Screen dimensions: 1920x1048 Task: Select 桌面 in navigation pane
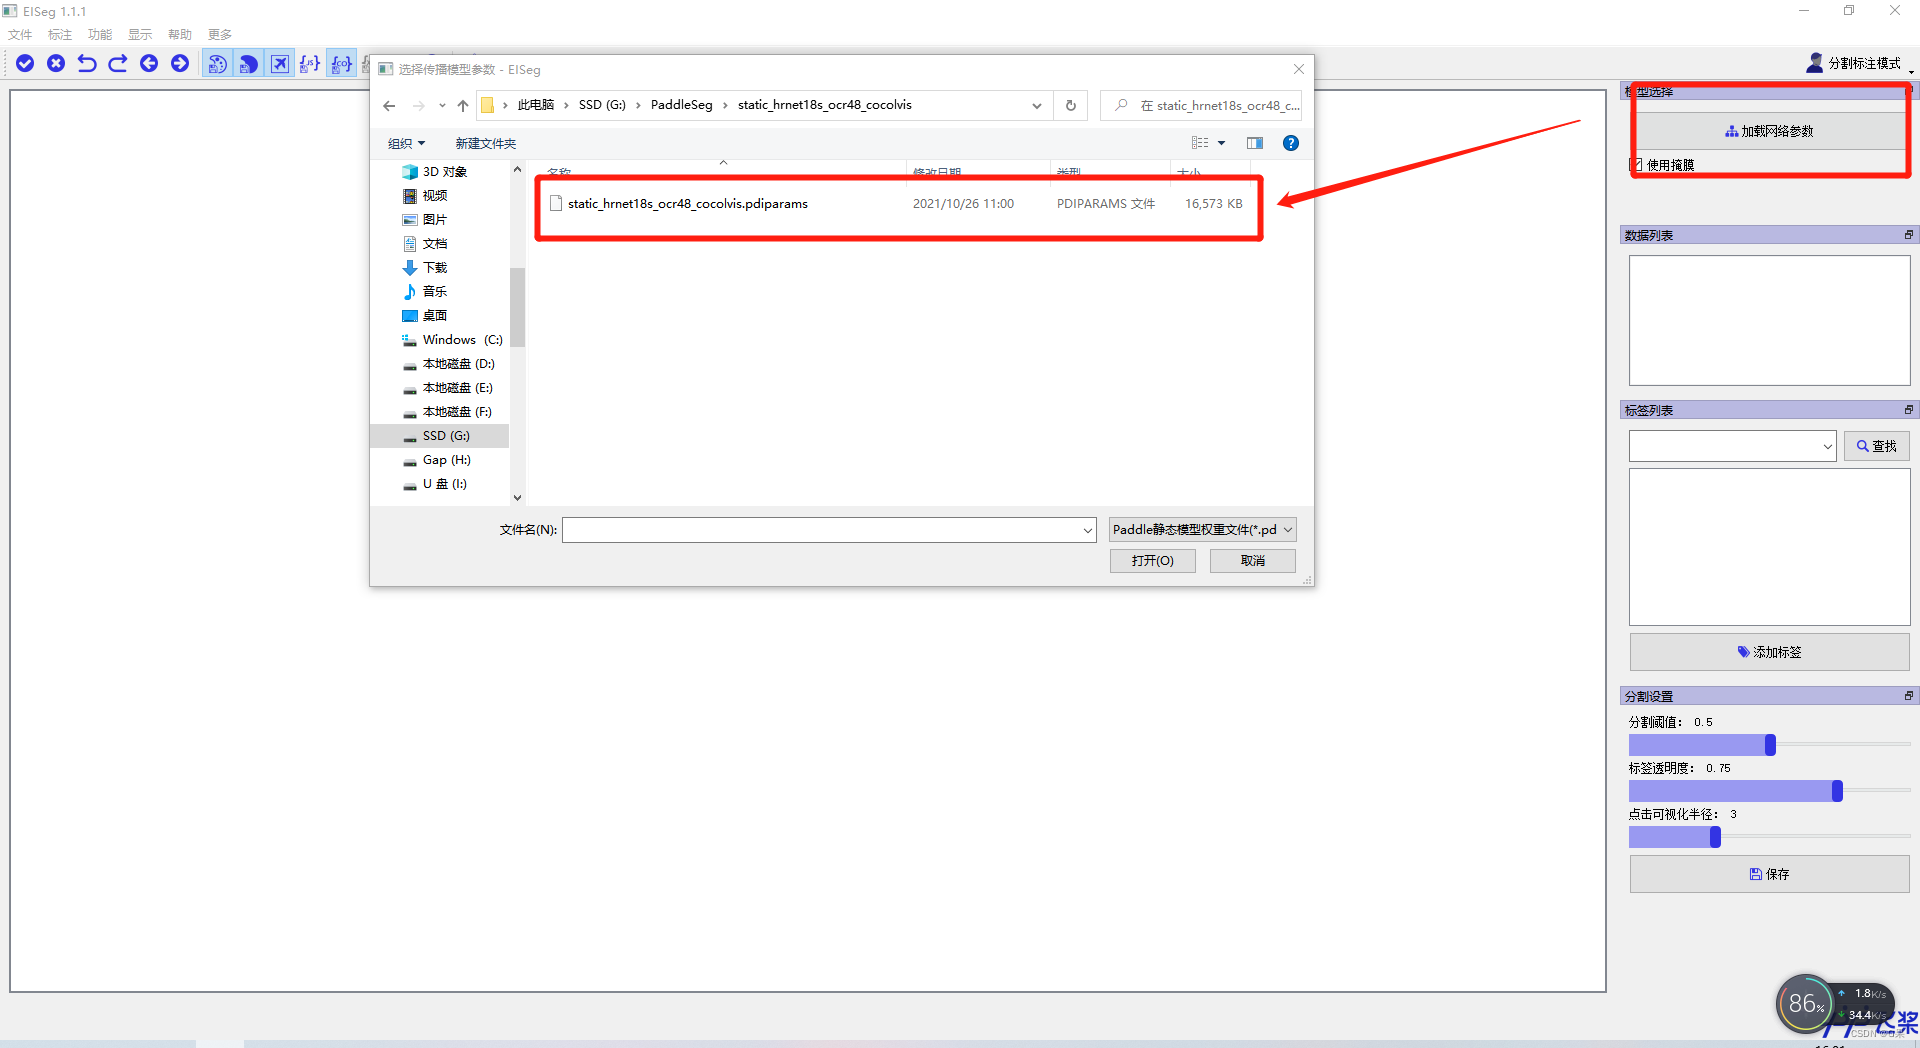(435, 316)
